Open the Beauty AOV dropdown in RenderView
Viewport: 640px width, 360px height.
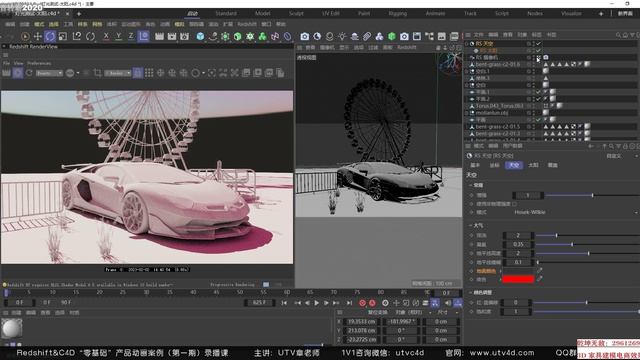click(x=49, y=73)
